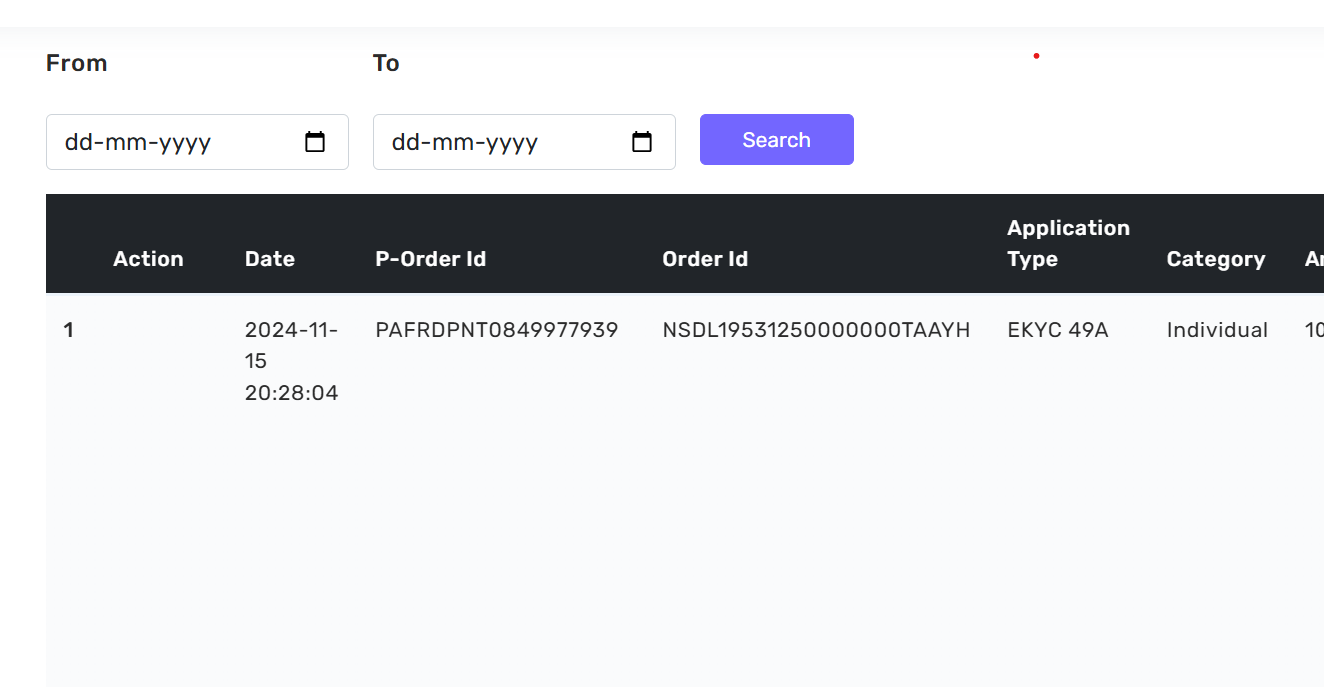Click the NSDL19531250000000TAAYH Order Id cell

tap(816, 330)
